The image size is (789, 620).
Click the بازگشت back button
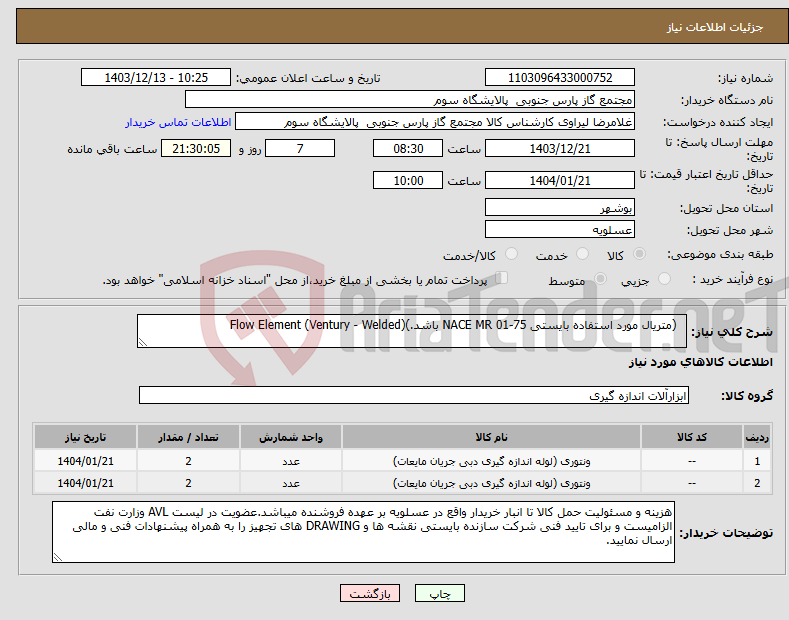tap(370, 594)
